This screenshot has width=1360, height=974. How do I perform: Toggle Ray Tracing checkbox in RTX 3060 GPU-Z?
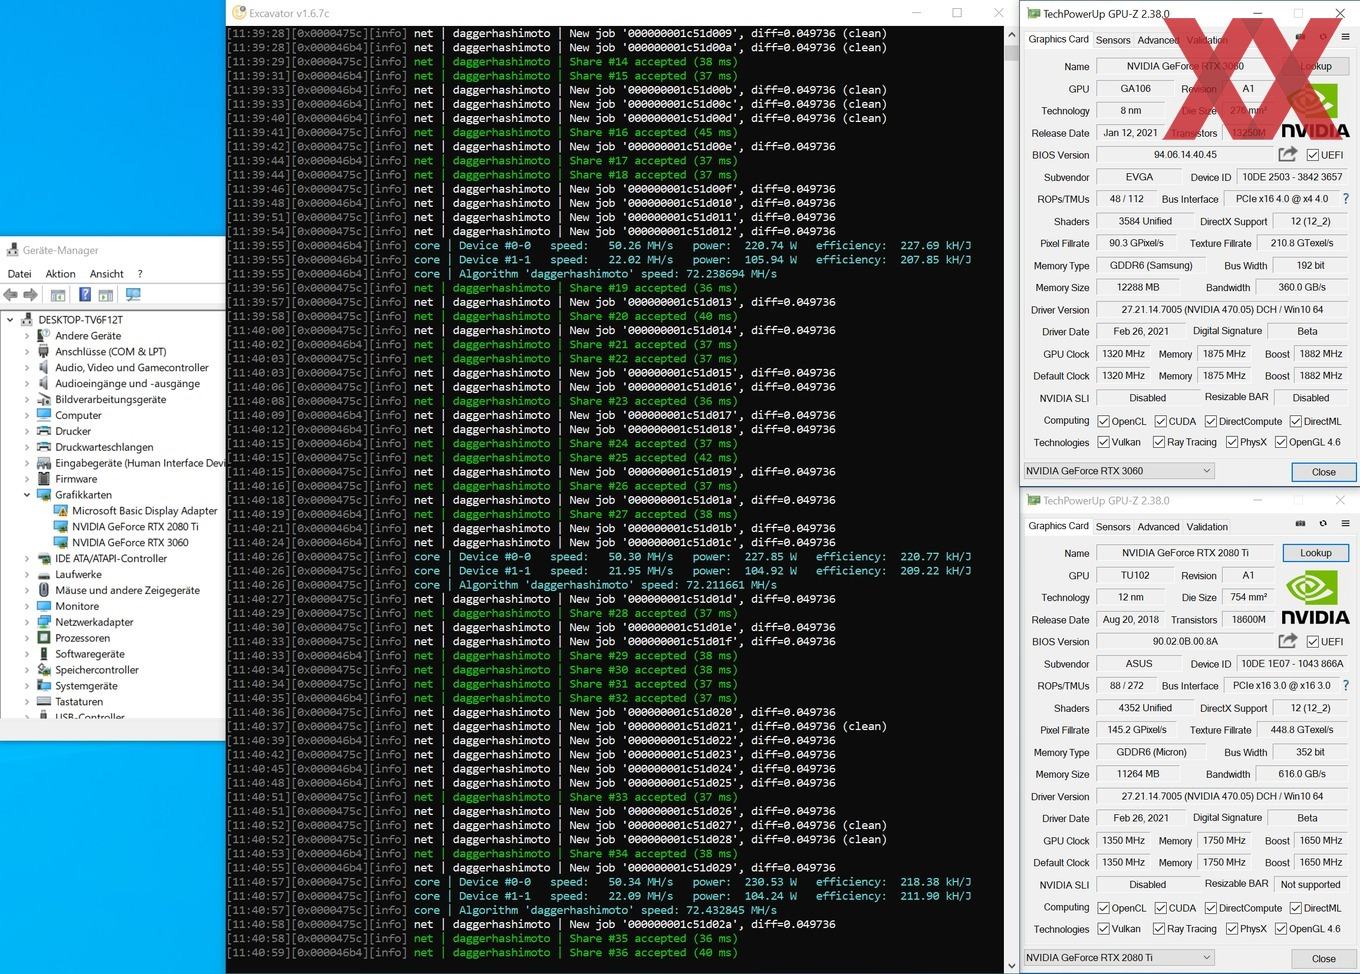pos(1159,442)
